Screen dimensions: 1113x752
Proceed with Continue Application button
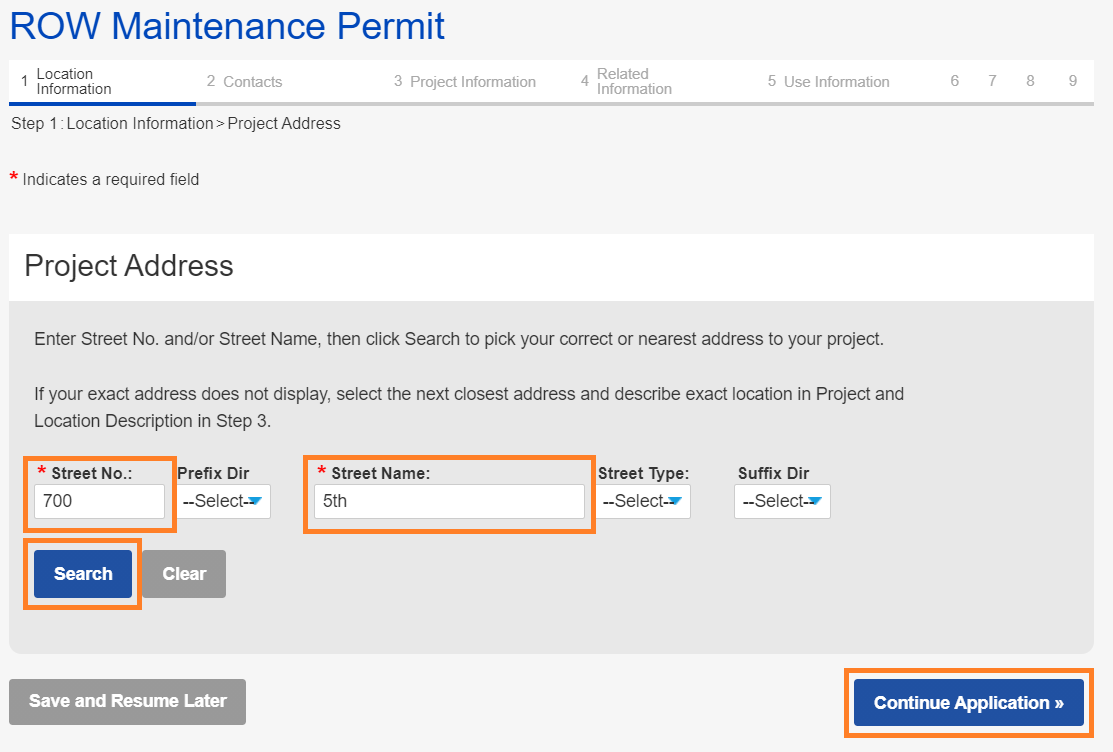968,703
